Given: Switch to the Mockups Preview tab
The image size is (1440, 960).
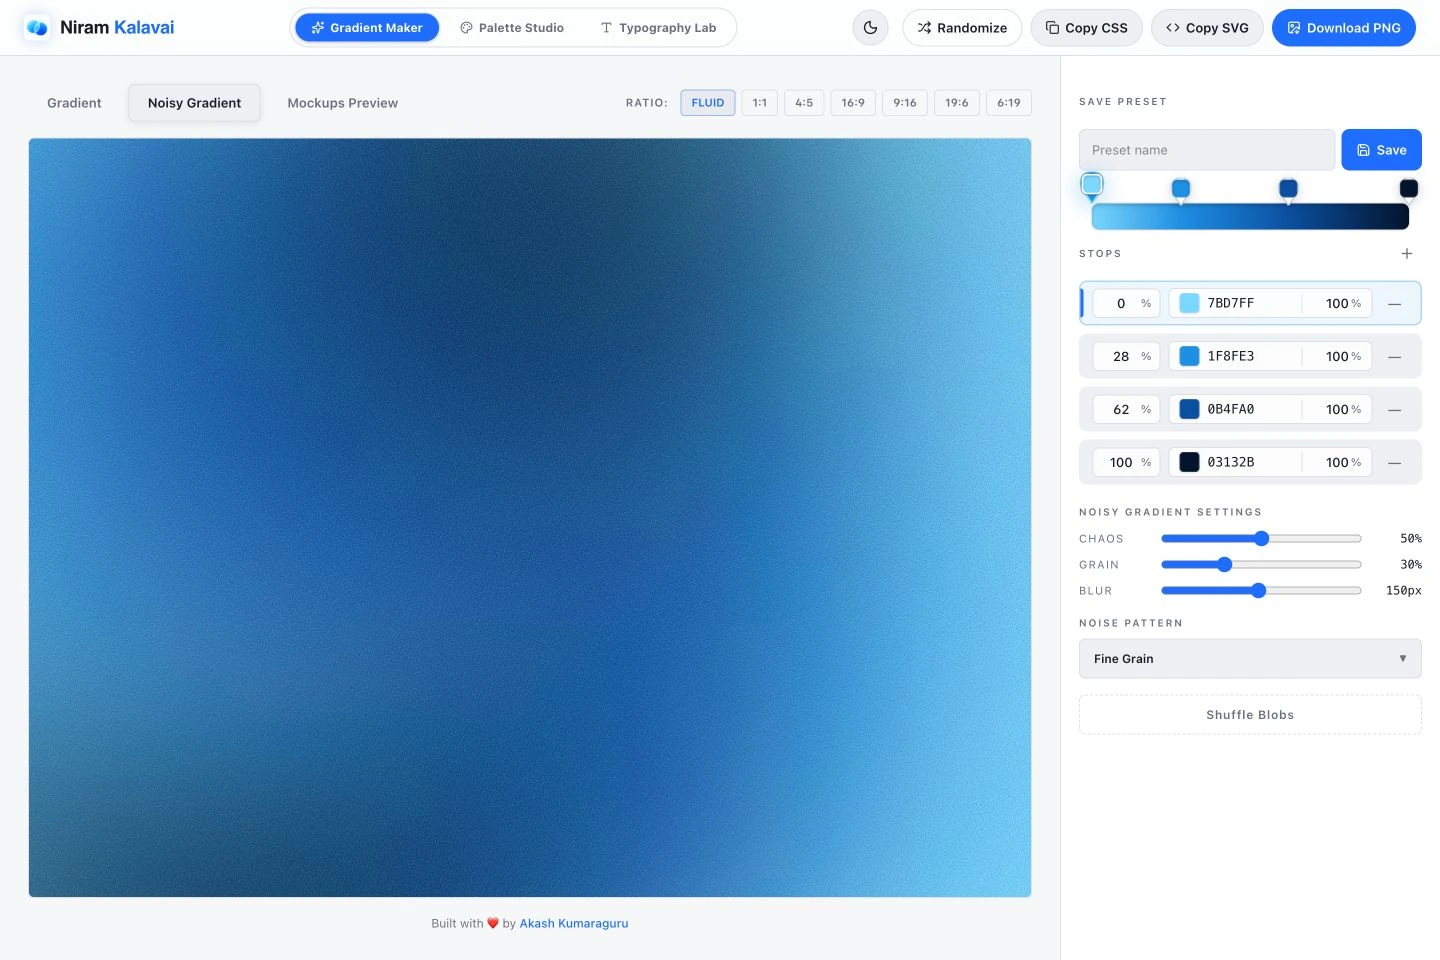Looking at the screenshot, I should point(342,103).
